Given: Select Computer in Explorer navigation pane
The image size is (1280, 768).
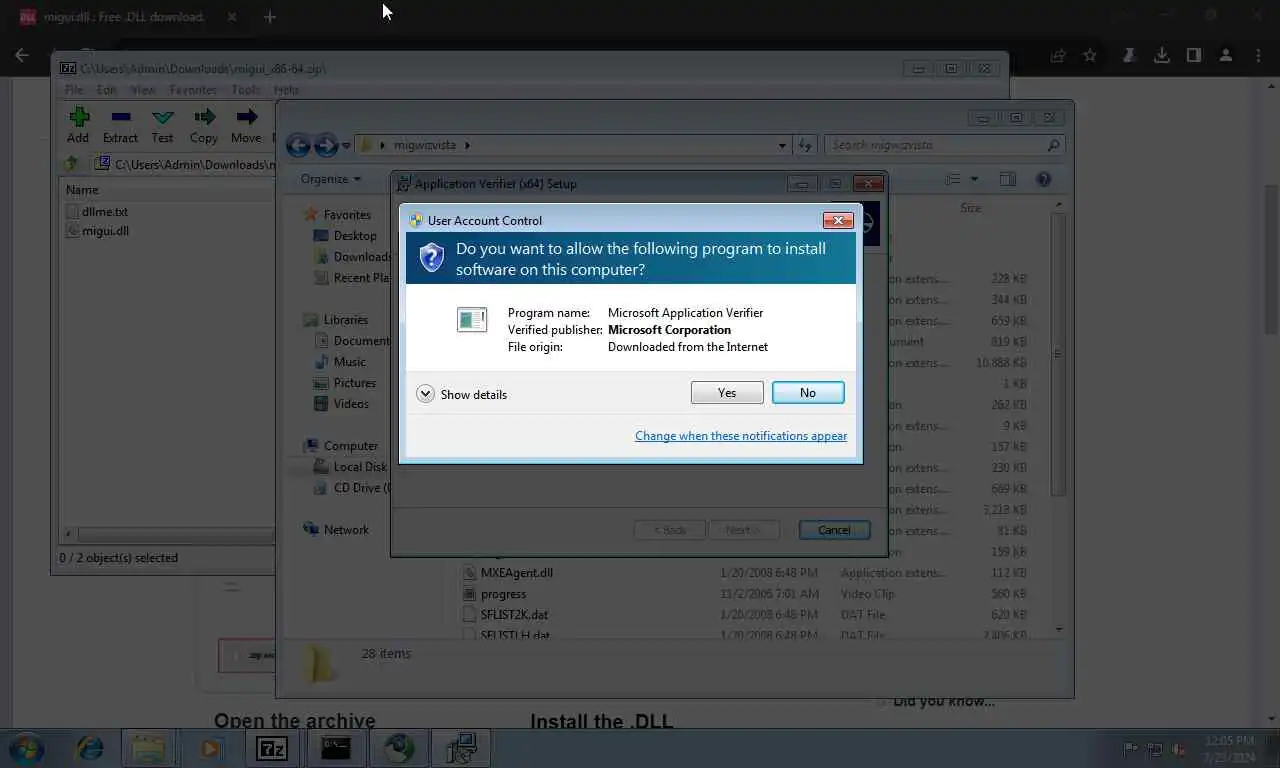Looking at the screenshot, I should coord(351,446).
